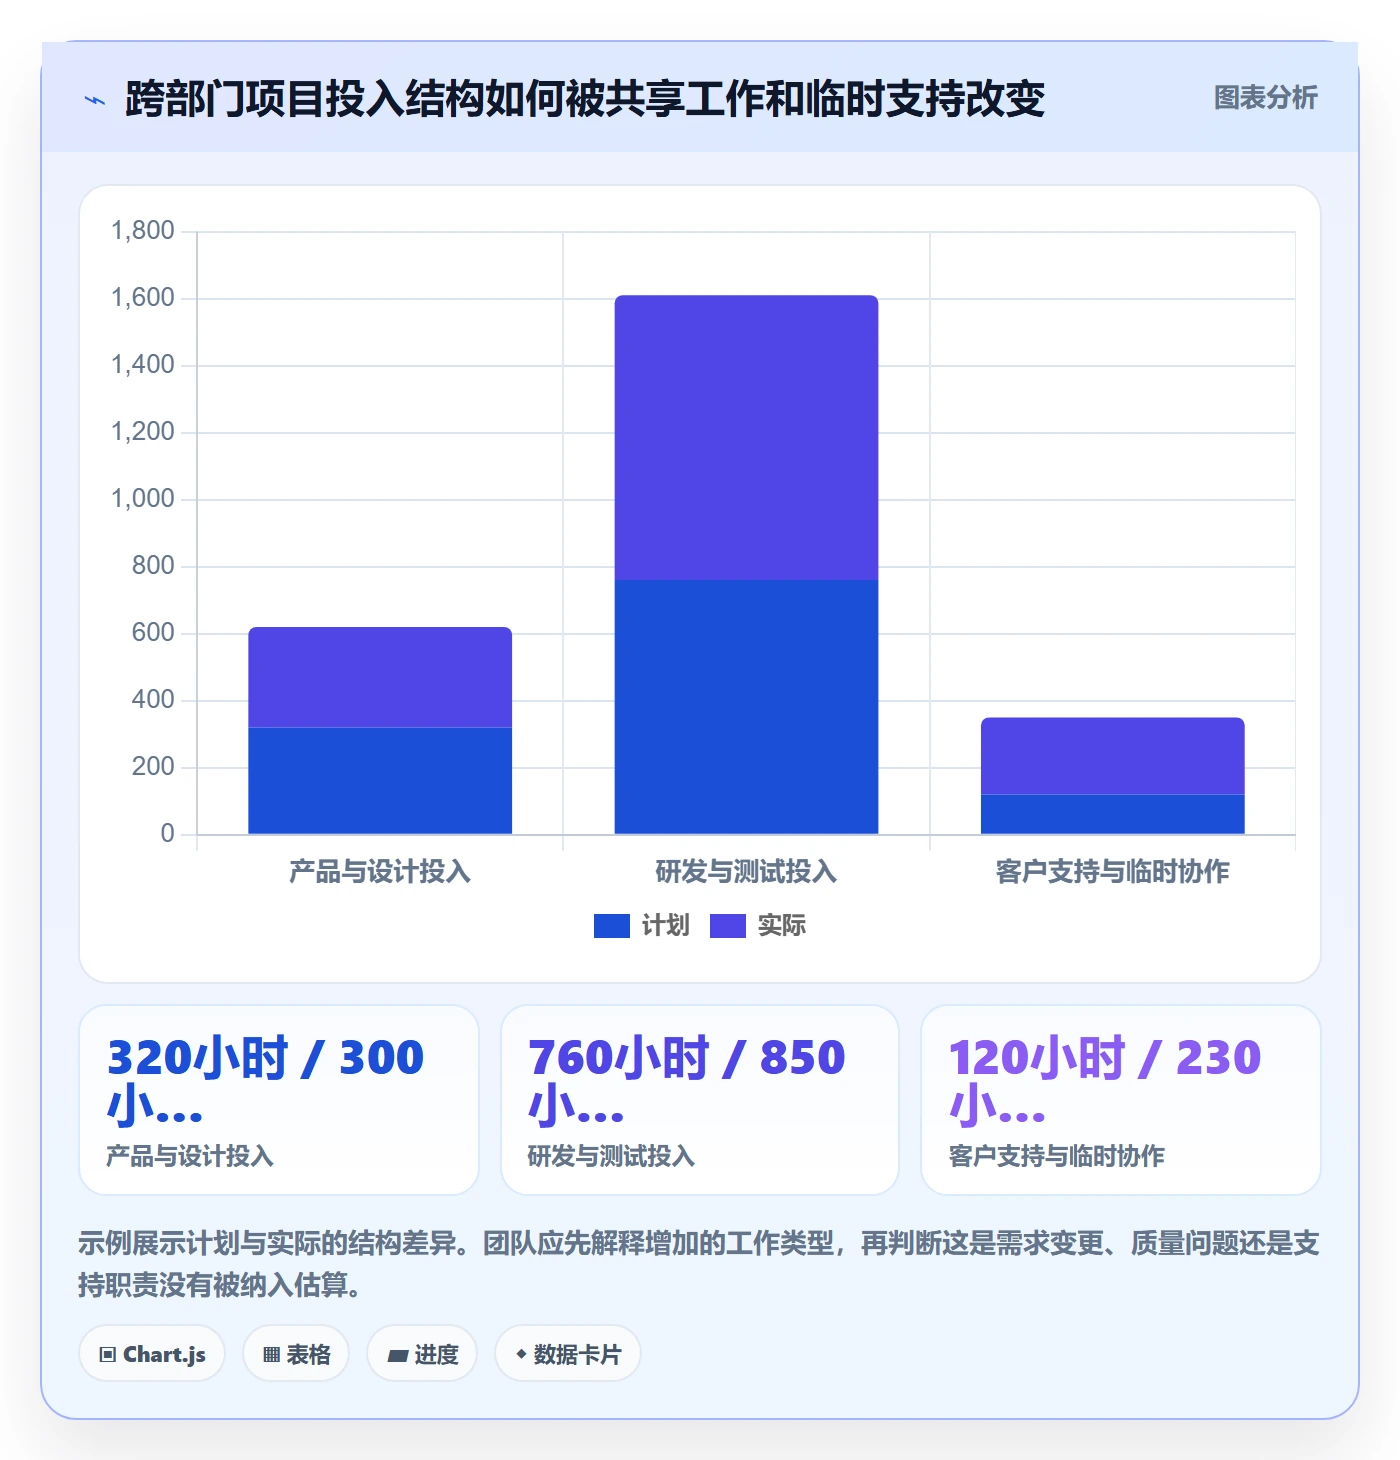Image resolution: width=1400 pixels, height=1460 pixels.
Task: Click the caption 客户支持与临时协作 under the third card
Action: coord(1056,1156)
